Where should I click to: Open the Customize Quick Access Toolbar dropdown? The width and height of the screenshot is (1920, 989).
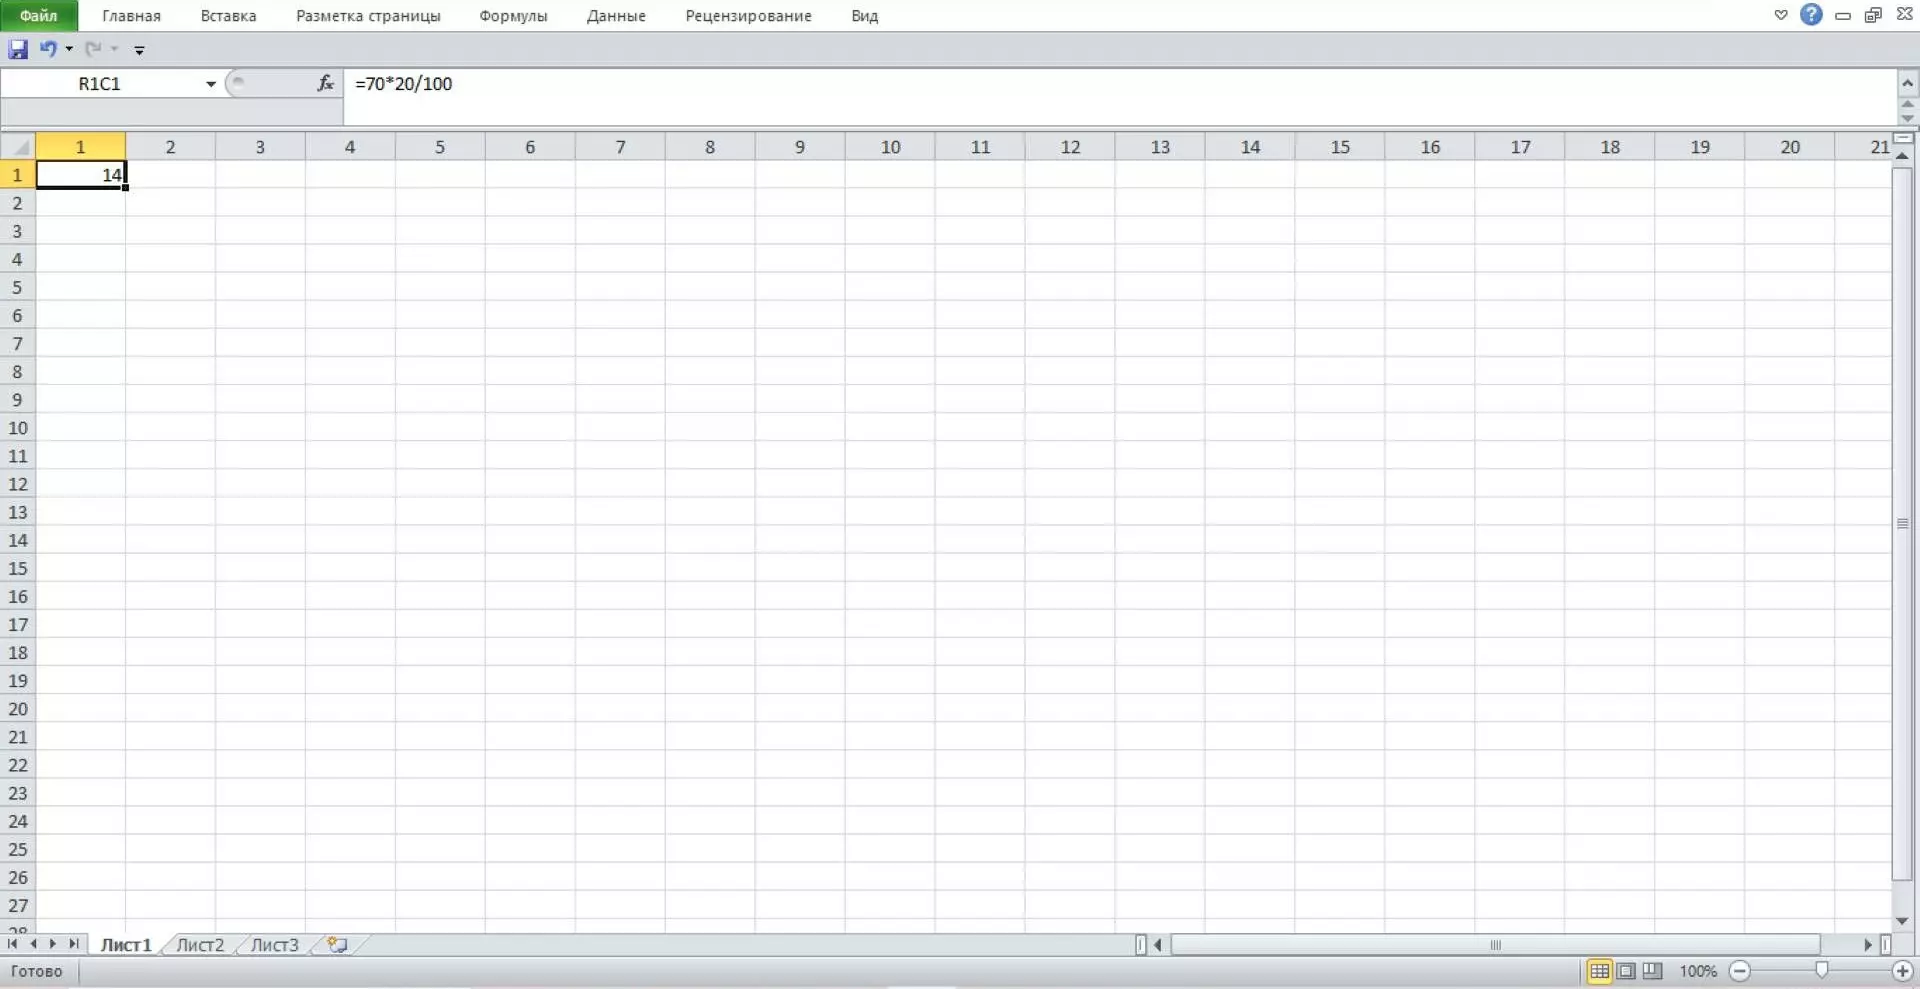[x=139, y=50]
